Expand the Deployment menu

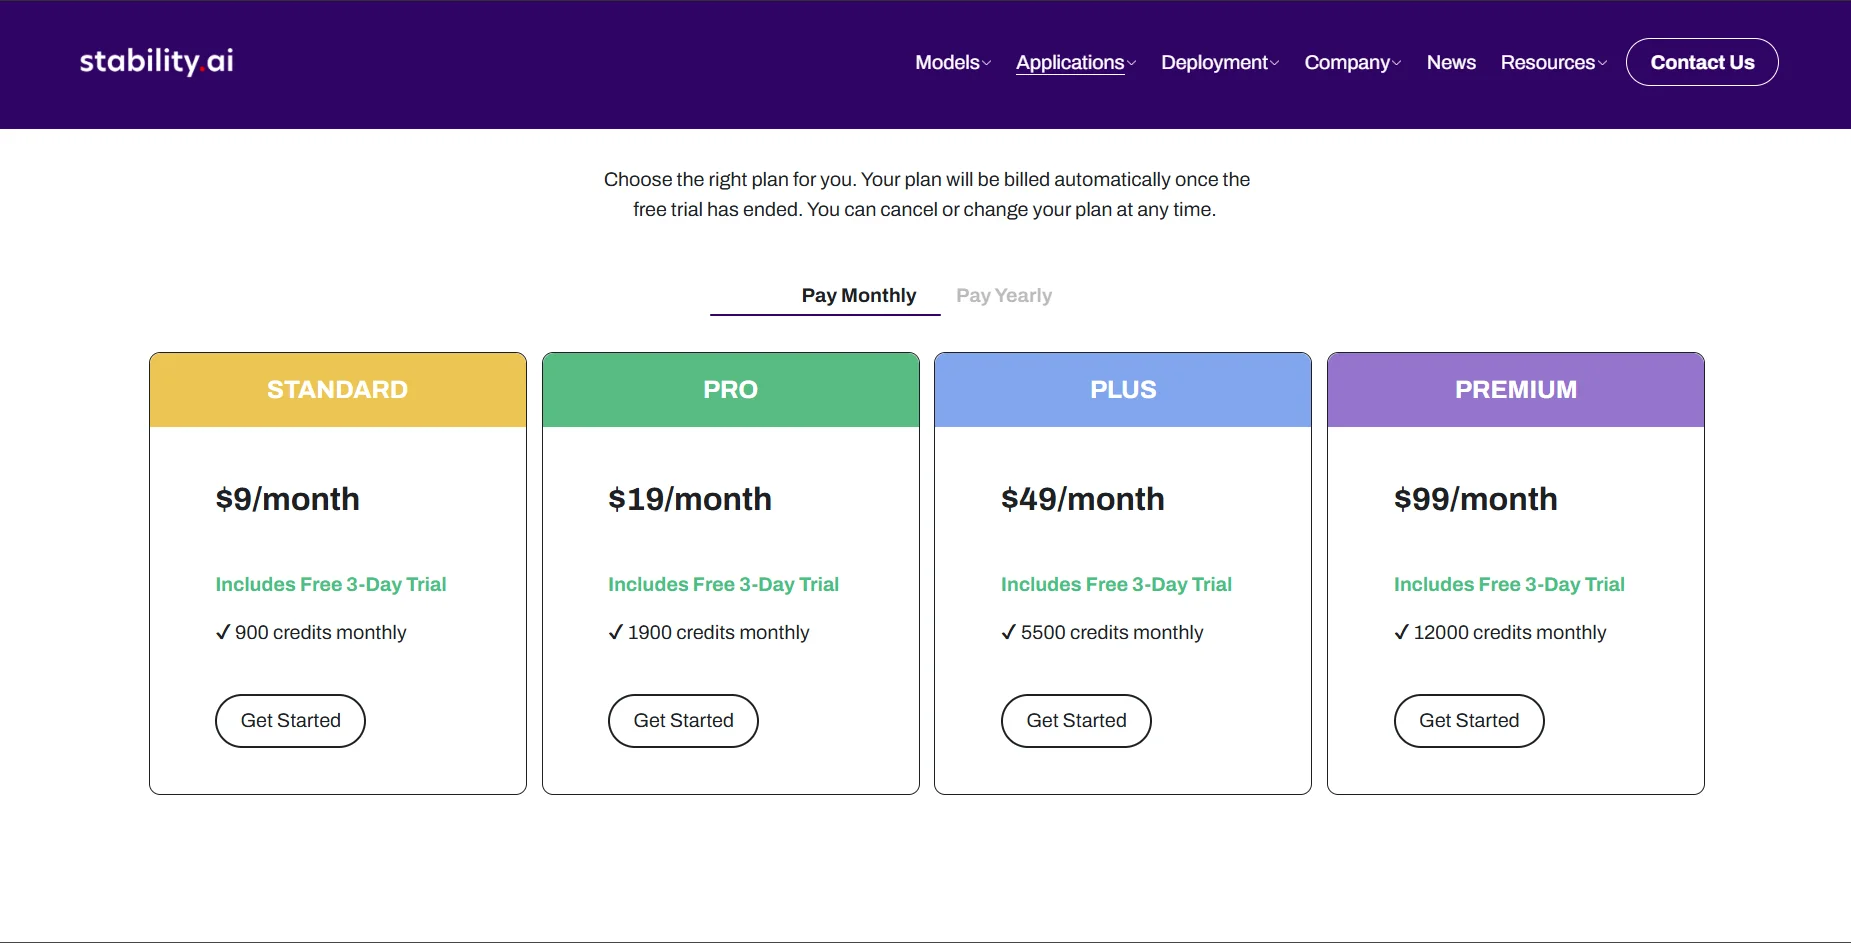[1220, 62]
